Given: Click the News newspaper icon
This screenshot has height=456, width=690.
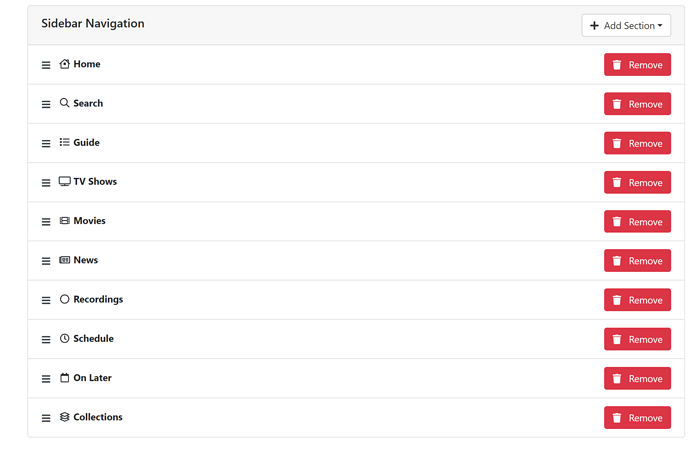Looking at the screenshot, I should tap(65, 260).
